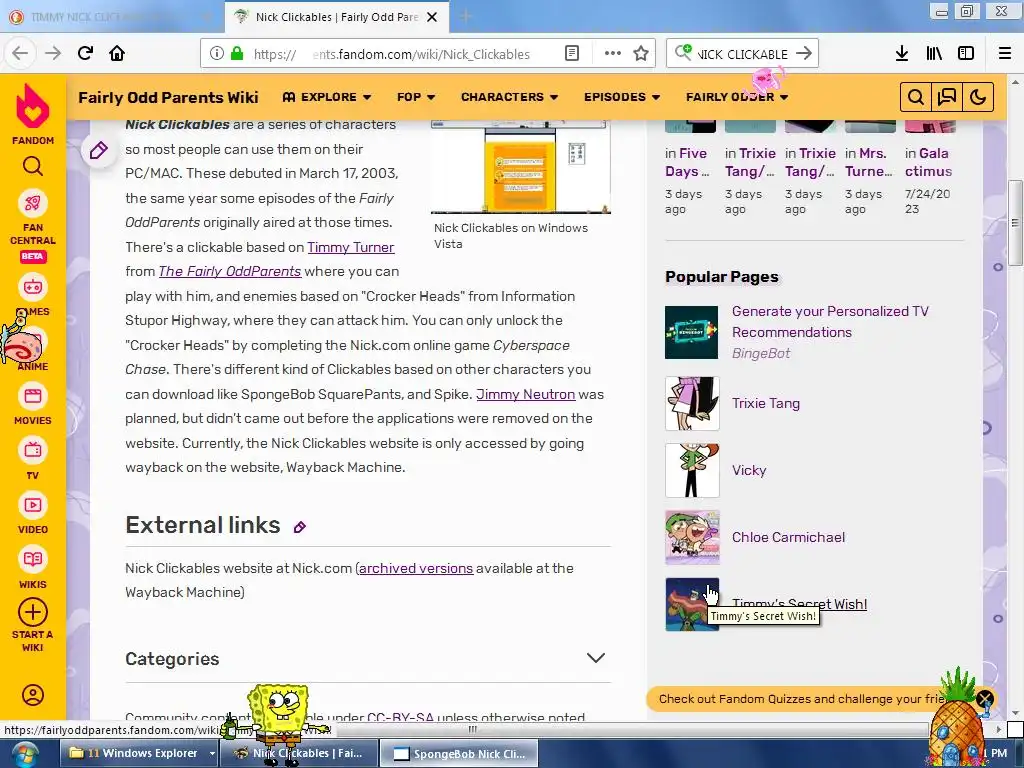
Task: Go back with the browser back arrow
Action: point(20,53)
